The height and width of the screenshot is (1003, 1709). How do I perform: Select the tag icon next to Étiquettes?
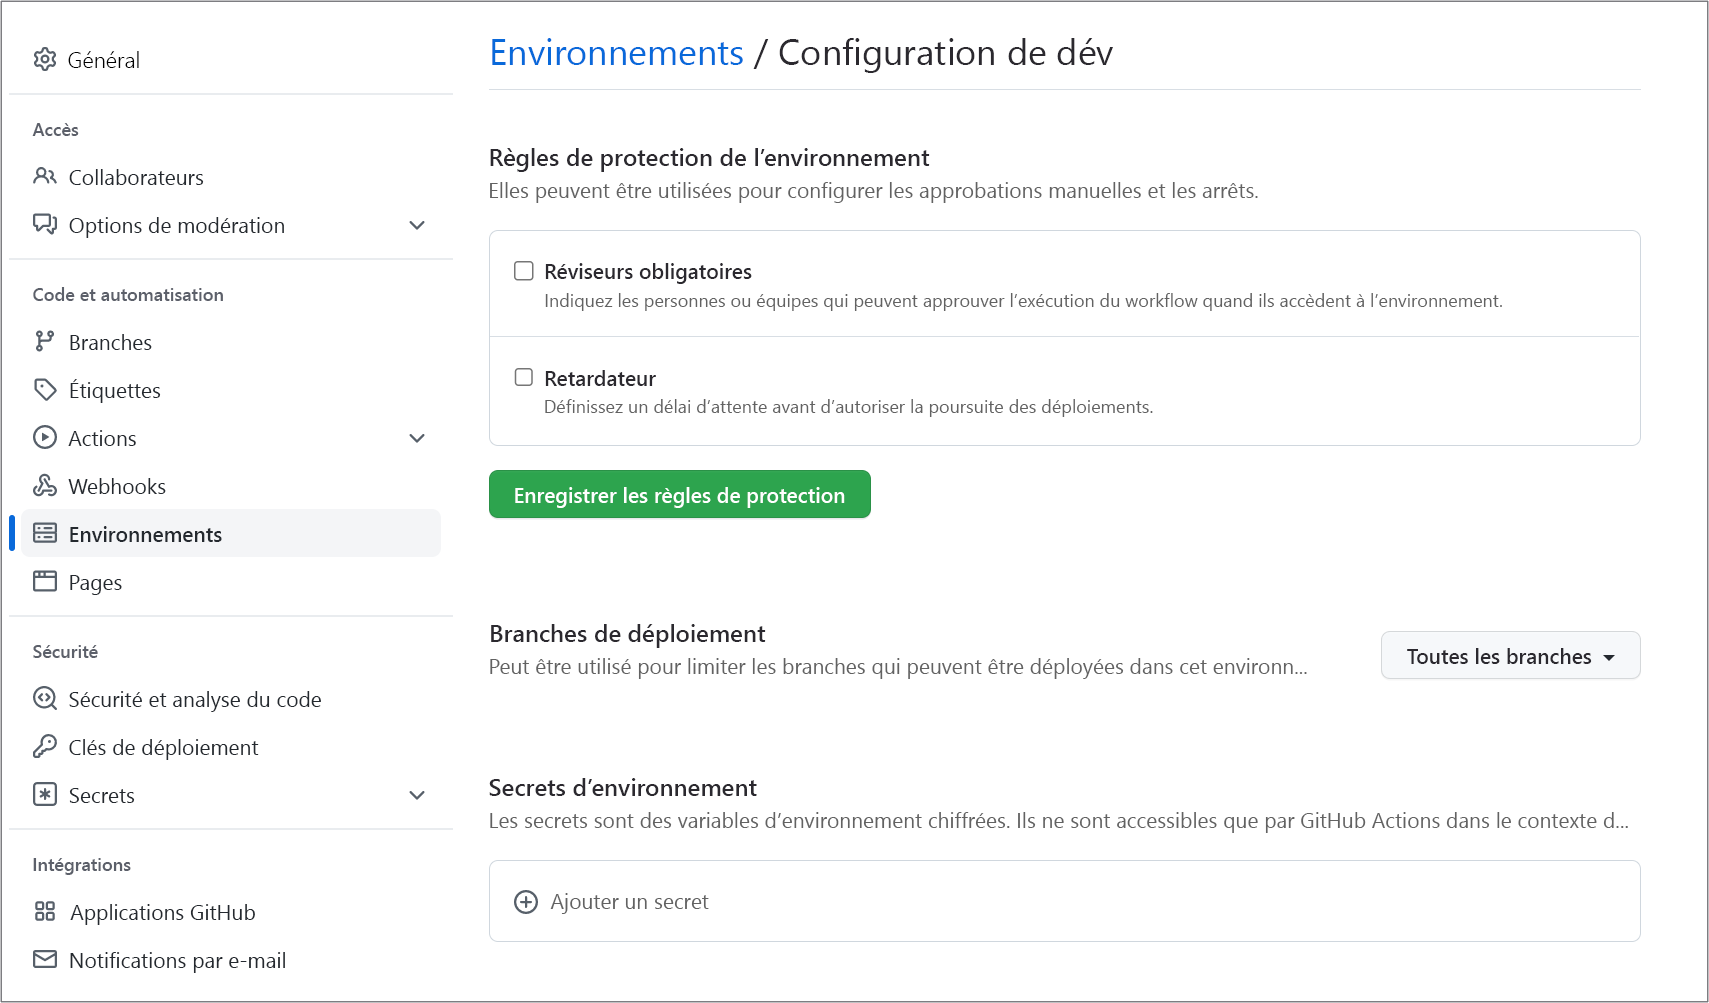45,389
